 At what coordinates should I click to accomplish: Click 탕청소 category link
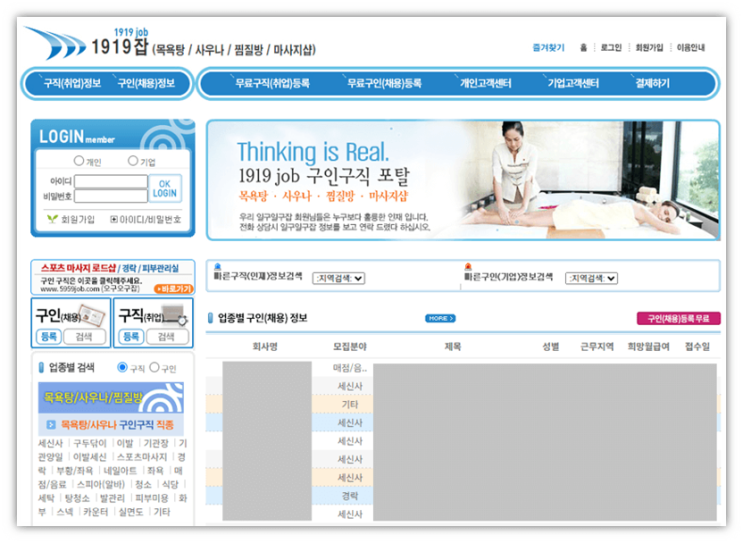pos(77,498)
